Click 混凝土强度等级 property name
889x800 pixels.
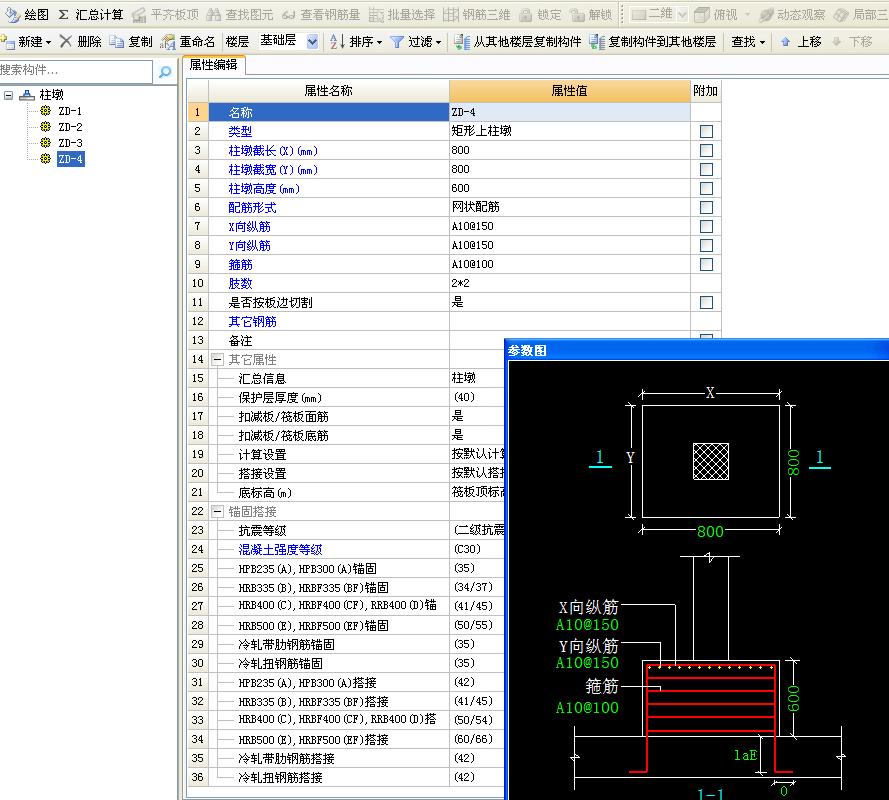coord(281,549)
